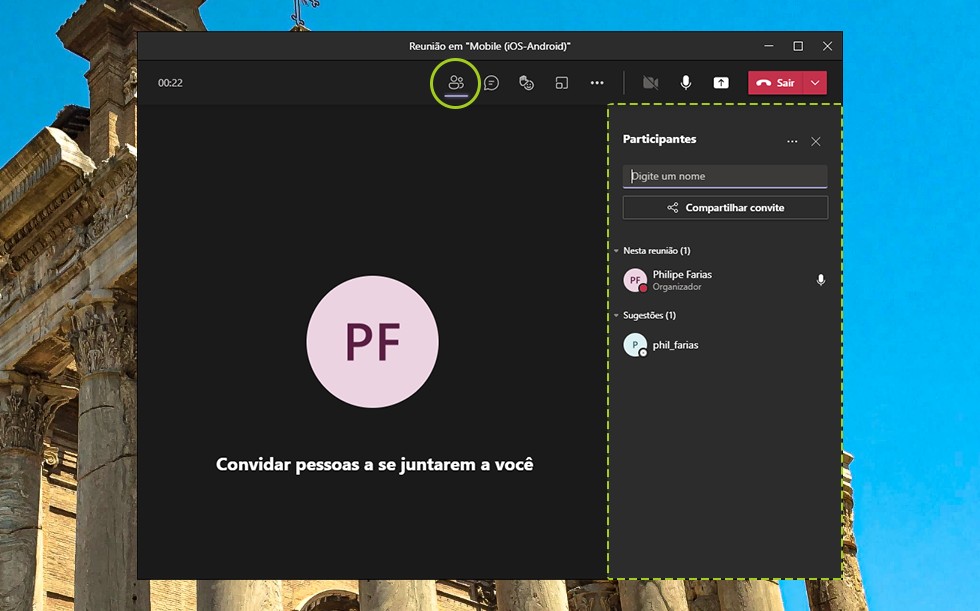Screen dimensions: 980x611
Task: Click the share content icon
Action: coord(721,83)
